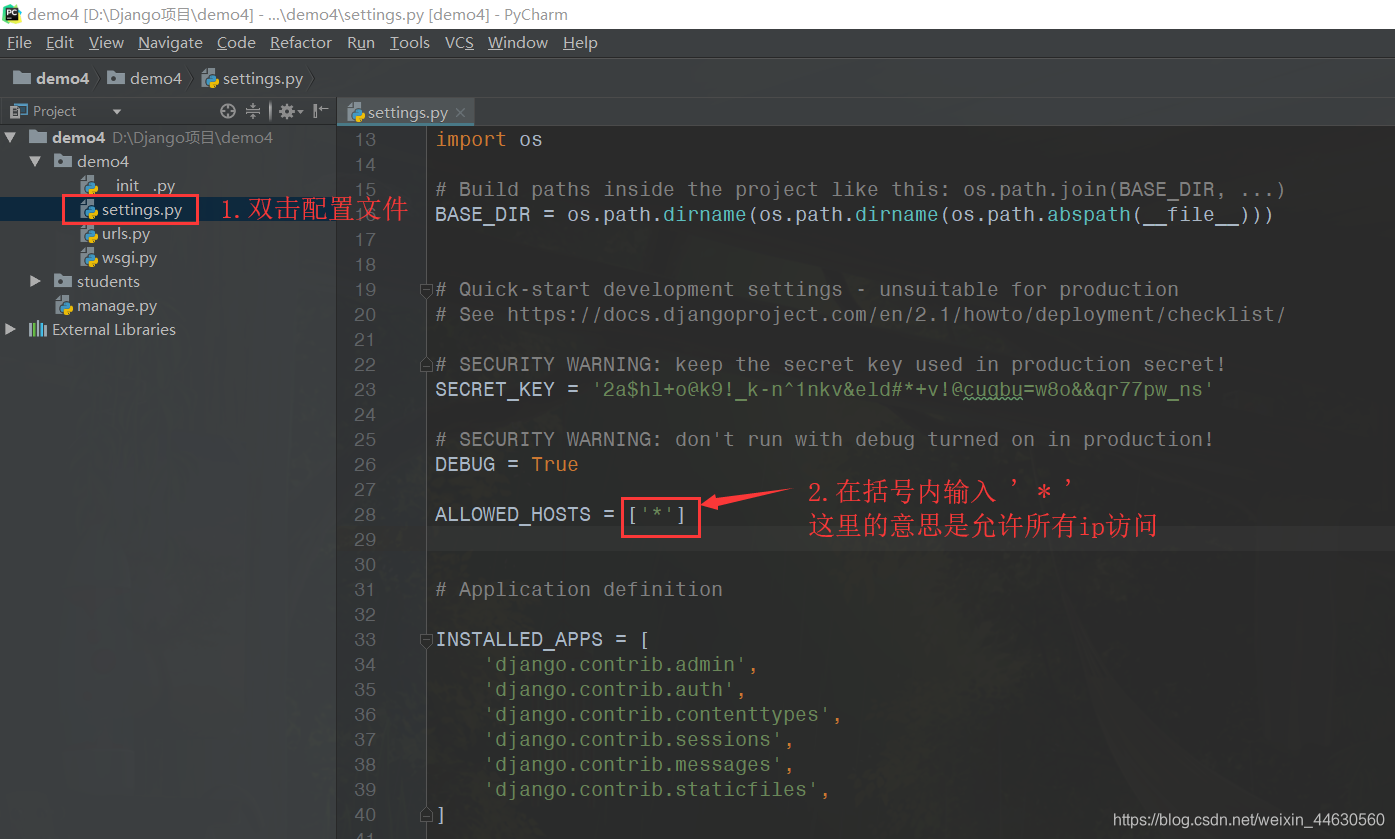Open the File menu

tap(19, 42)
